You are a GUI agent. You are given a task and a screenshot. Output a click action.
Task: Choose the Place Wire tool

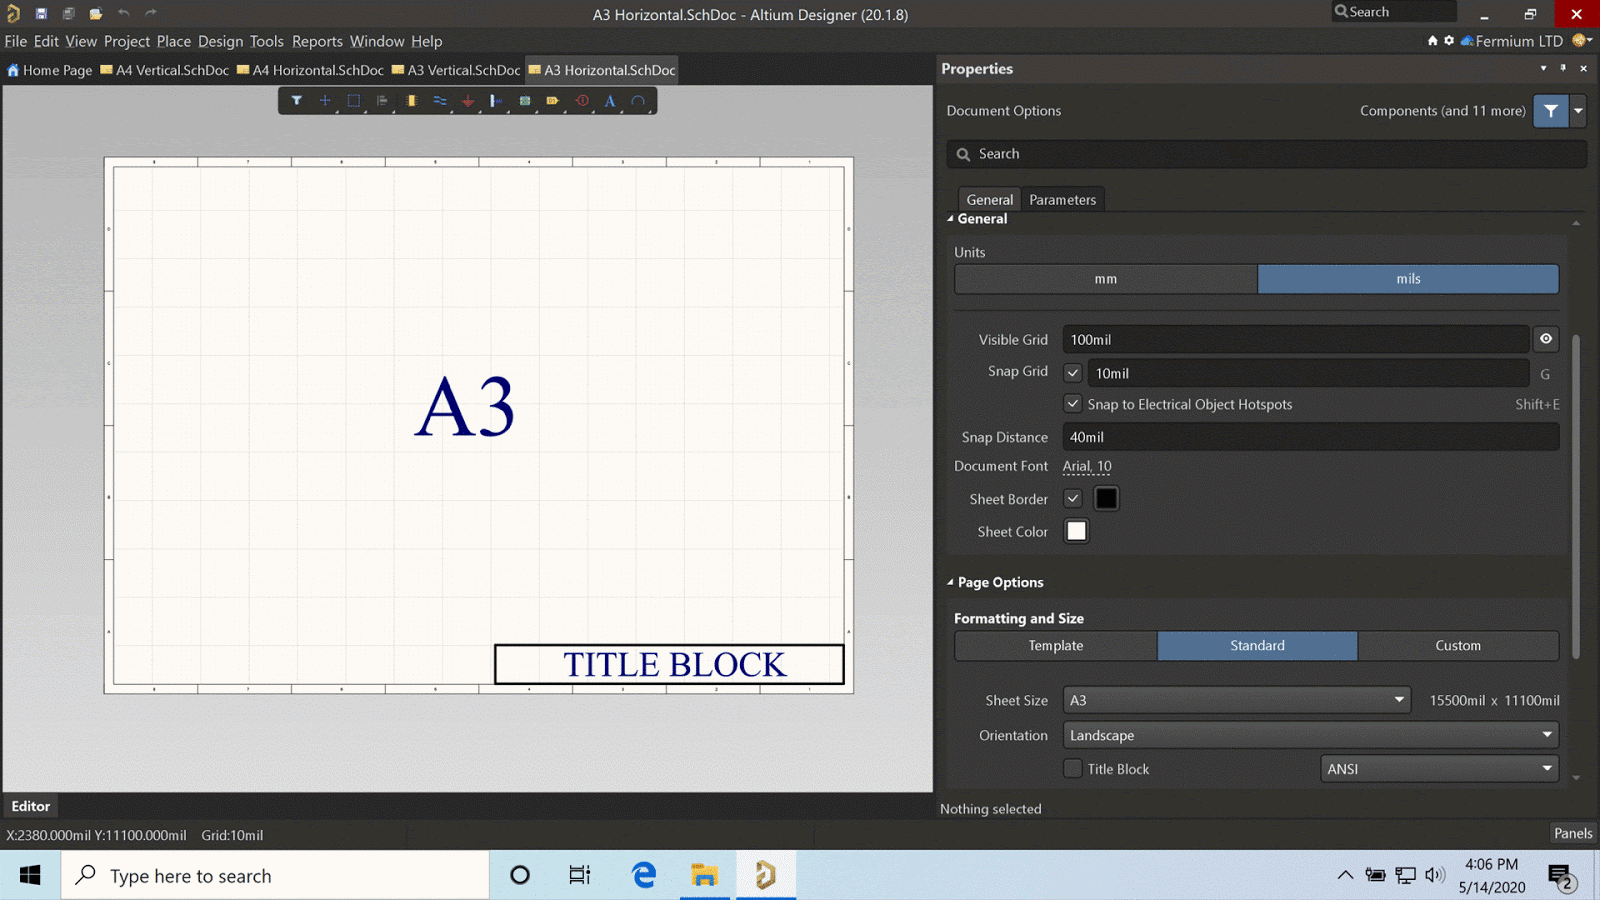[x=440, y=101]
